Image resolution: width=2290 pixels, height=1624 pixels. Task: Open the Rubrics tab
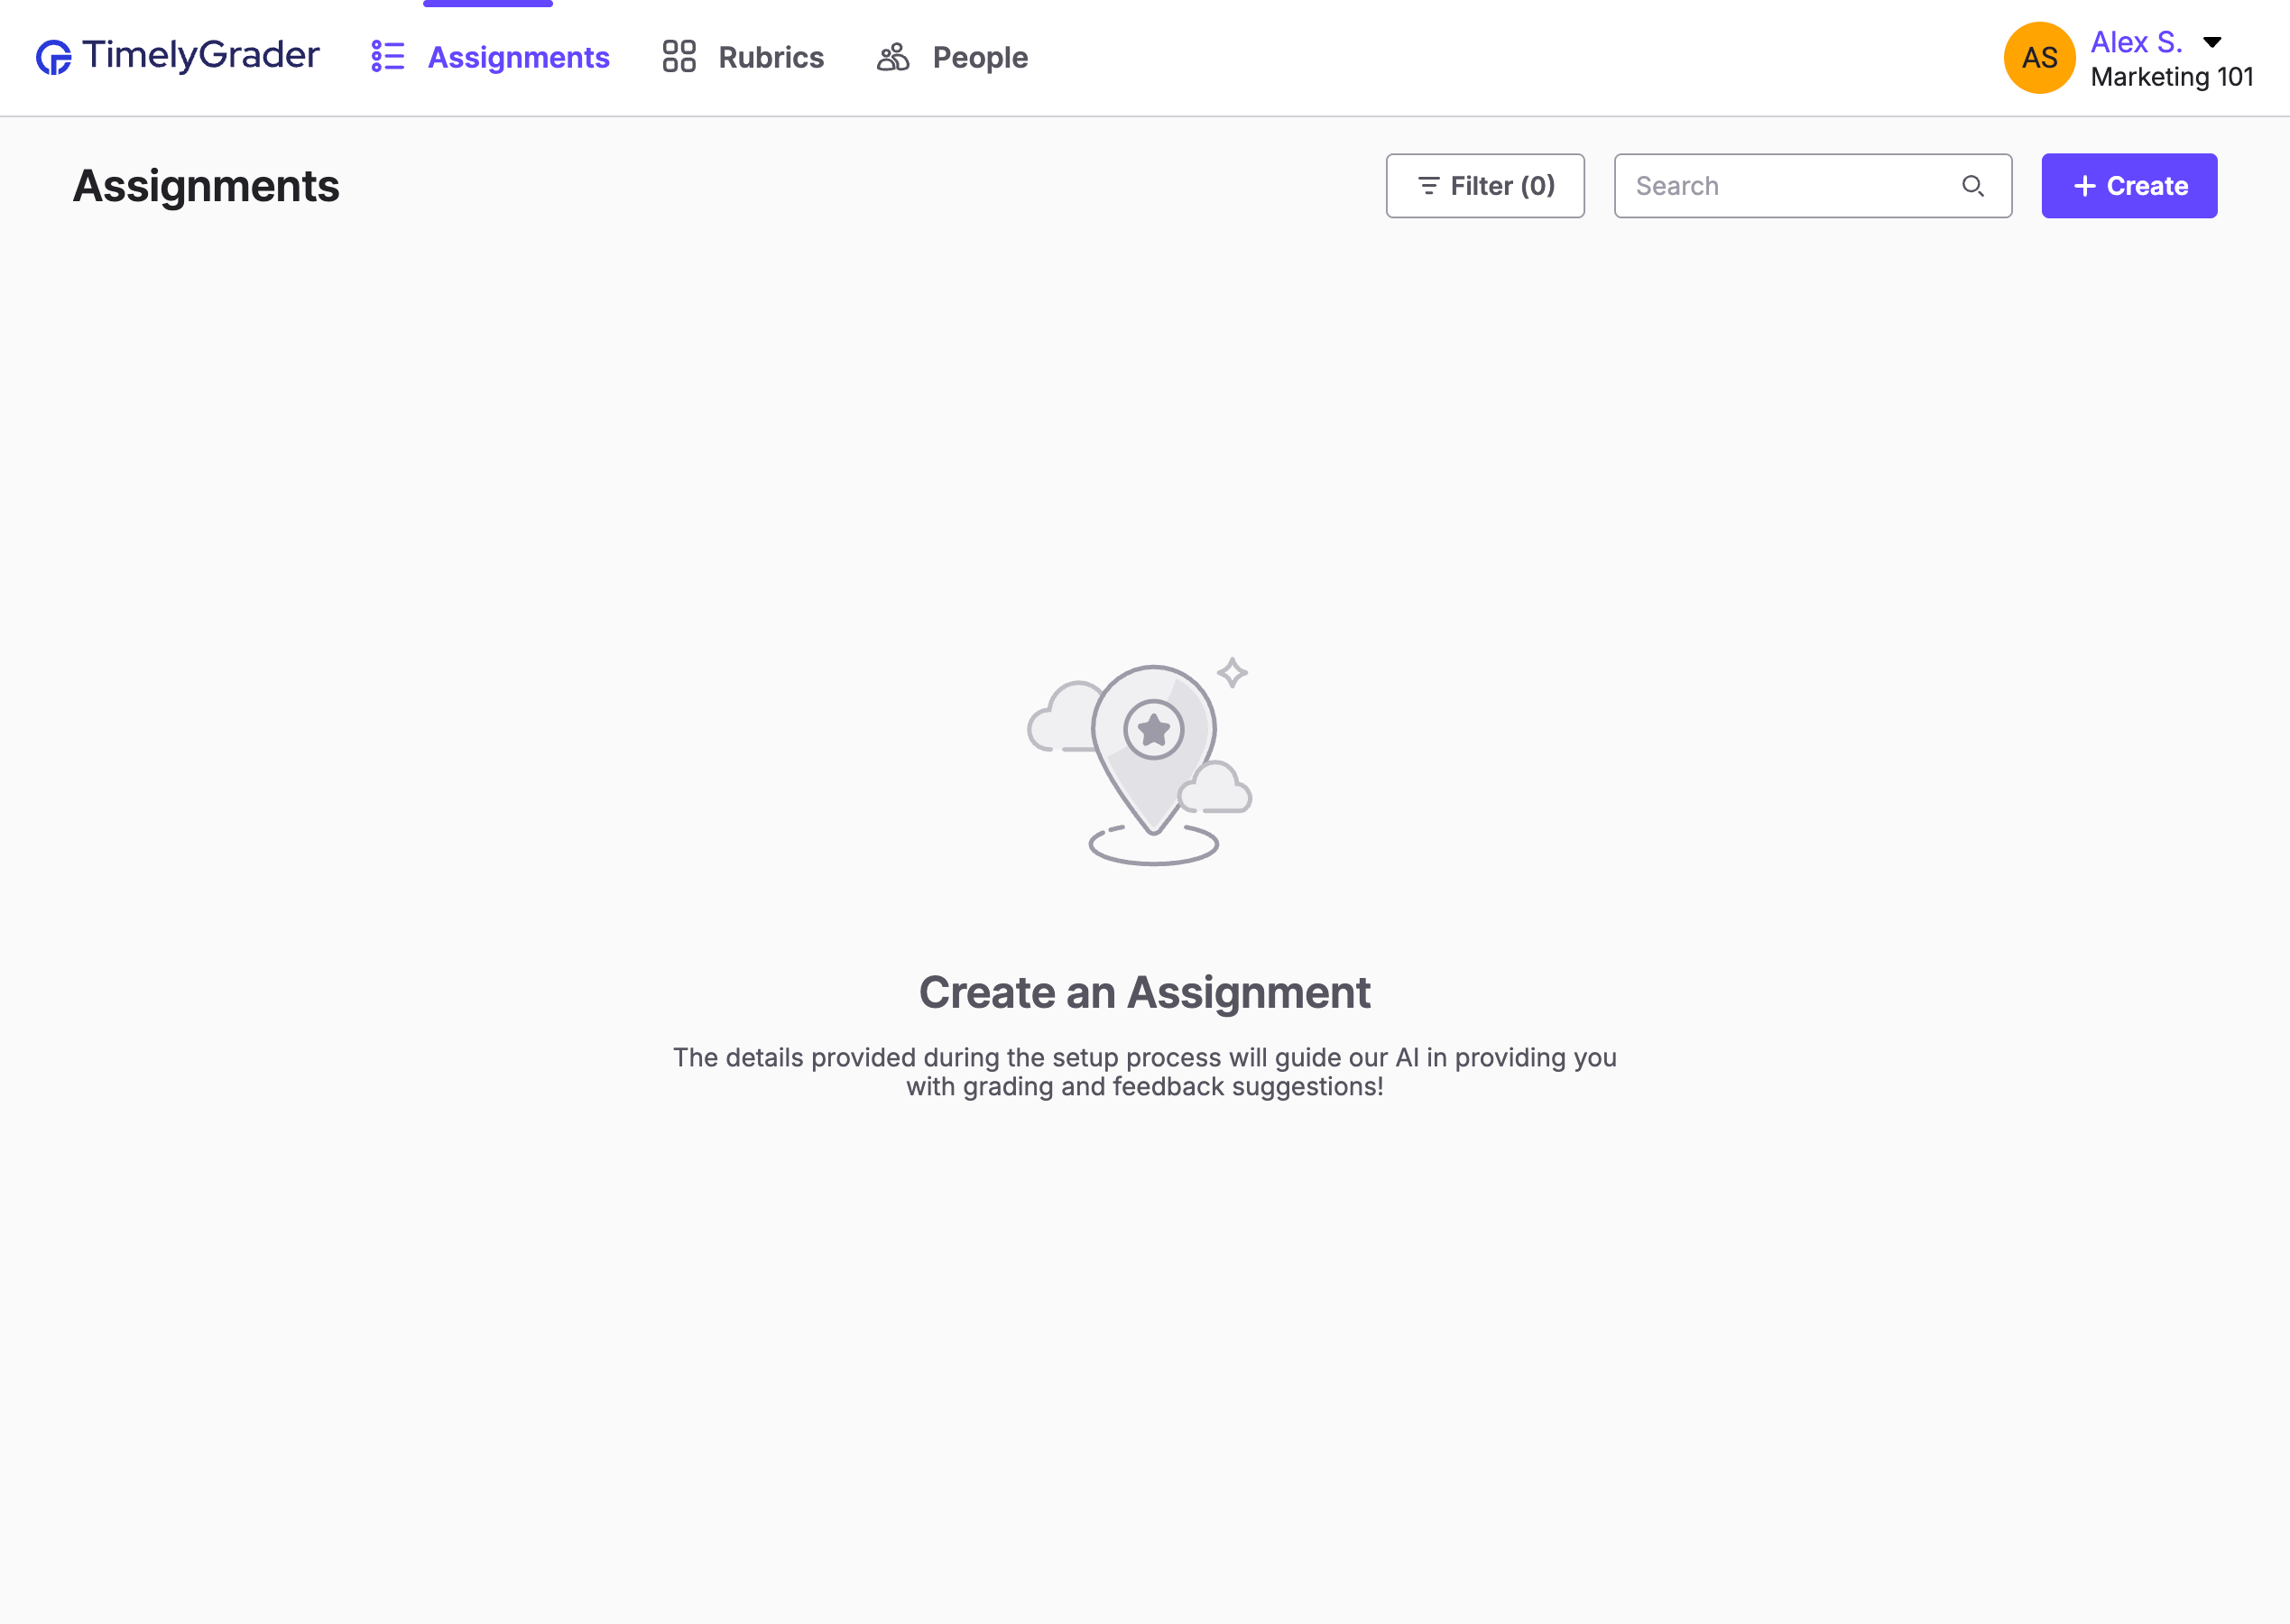click(771, 58)
